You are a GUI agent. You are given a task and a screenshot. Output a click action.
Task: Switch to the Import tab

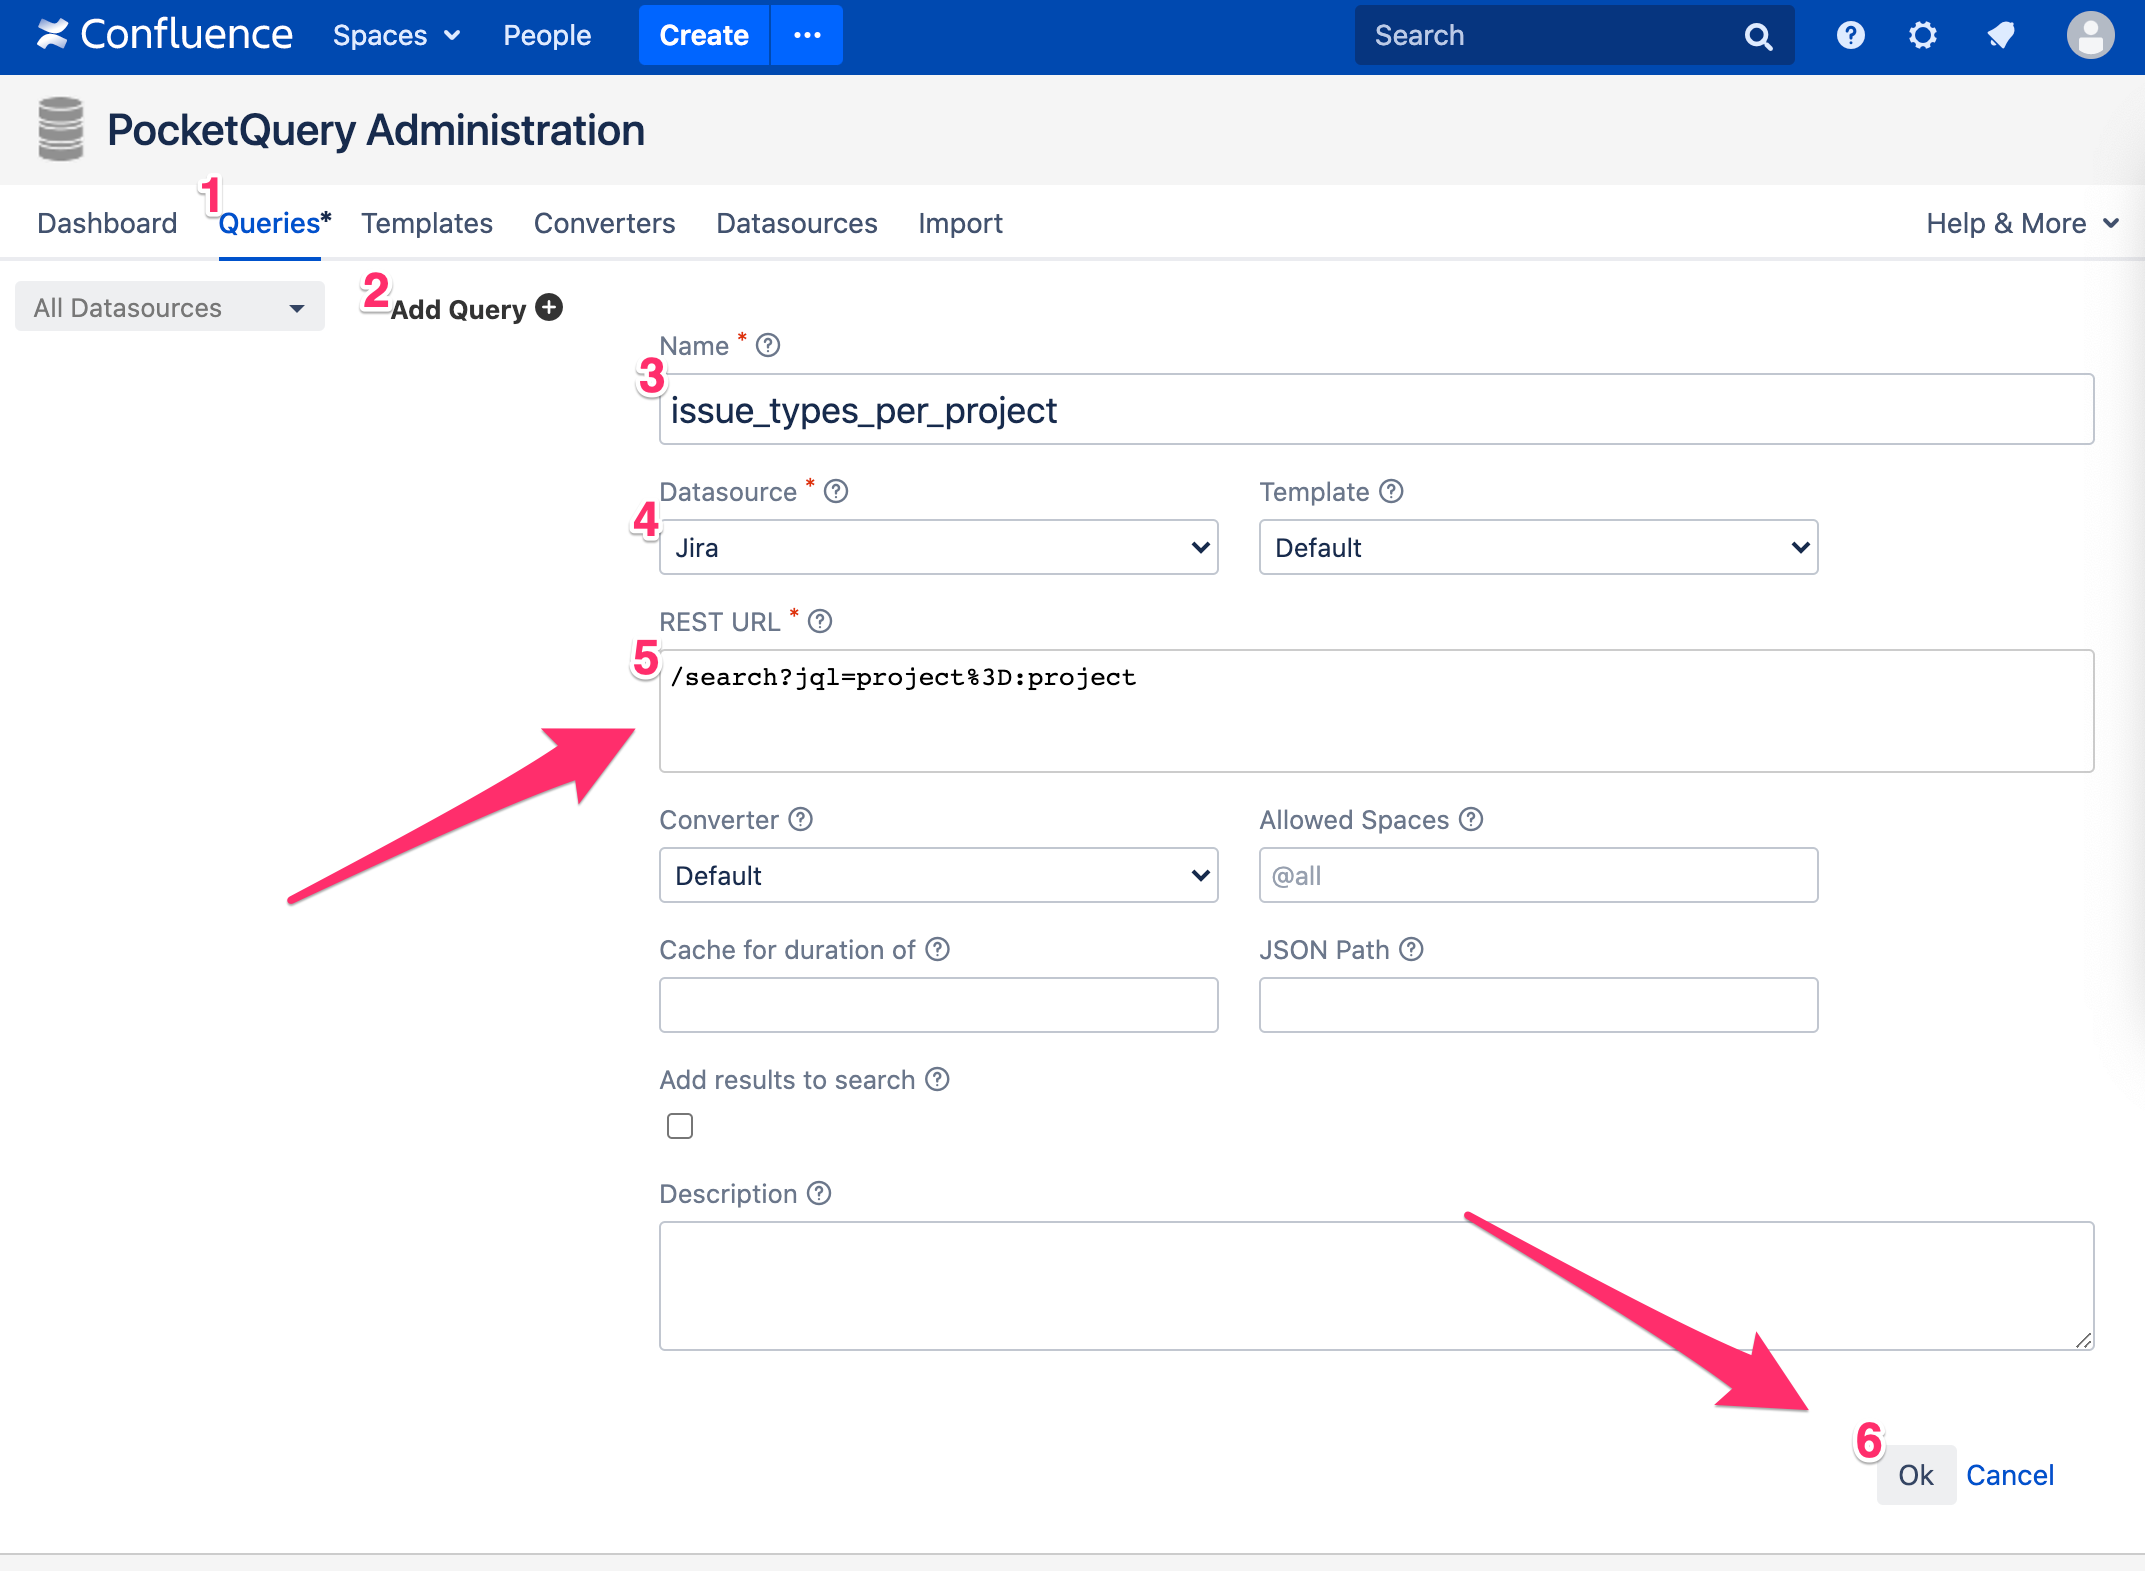(x=960, y=223)
